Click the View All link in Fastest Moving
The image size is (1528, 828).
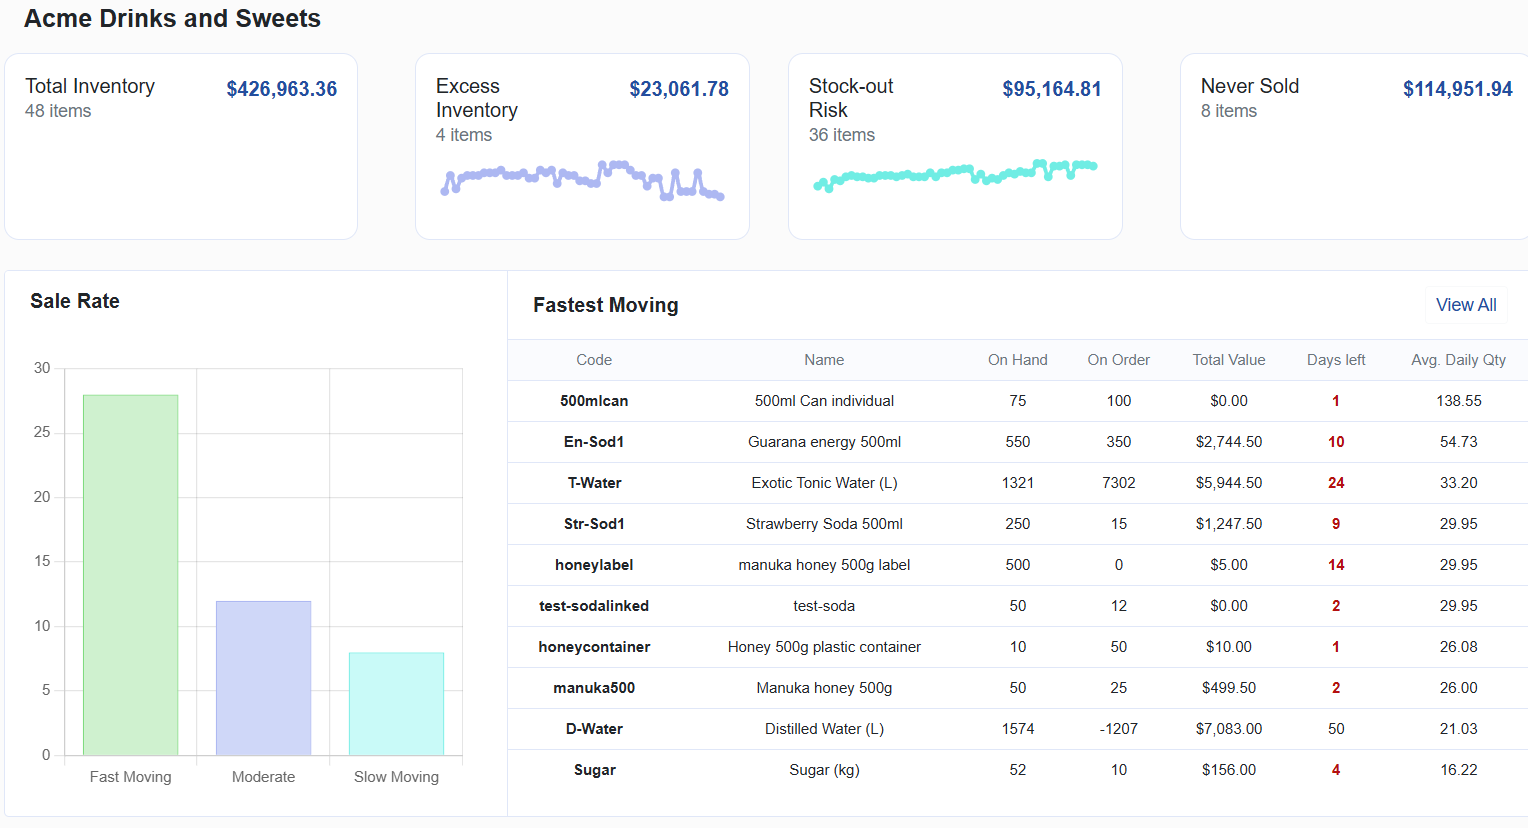tap(1466, 305)
